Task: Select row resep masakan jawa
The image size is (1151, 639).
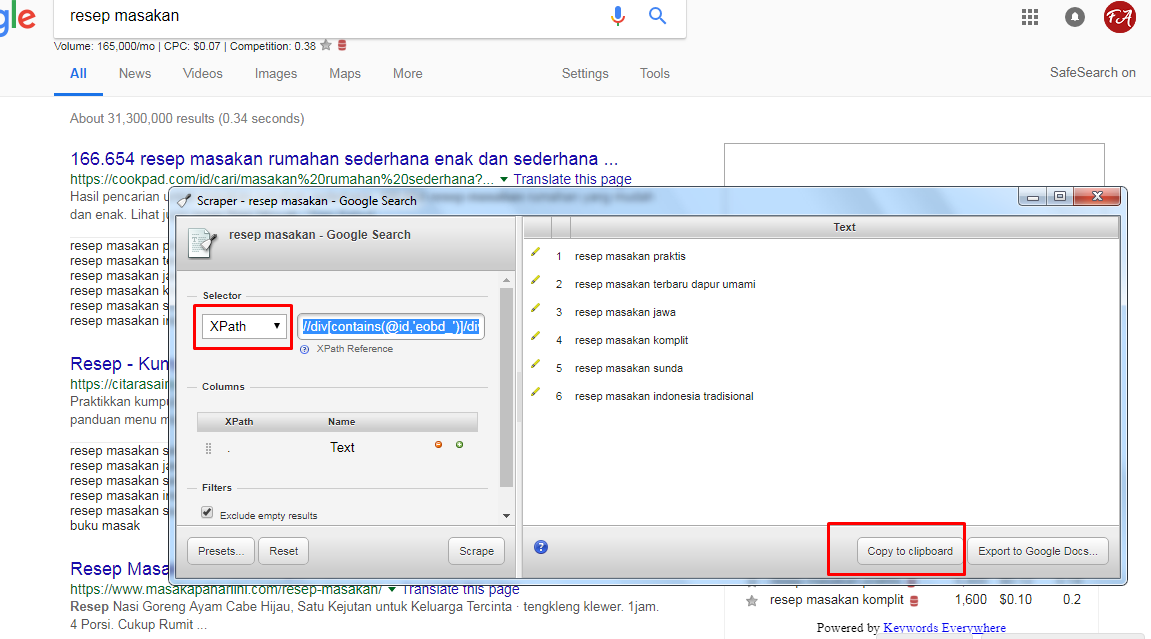Action: [821, 312]
